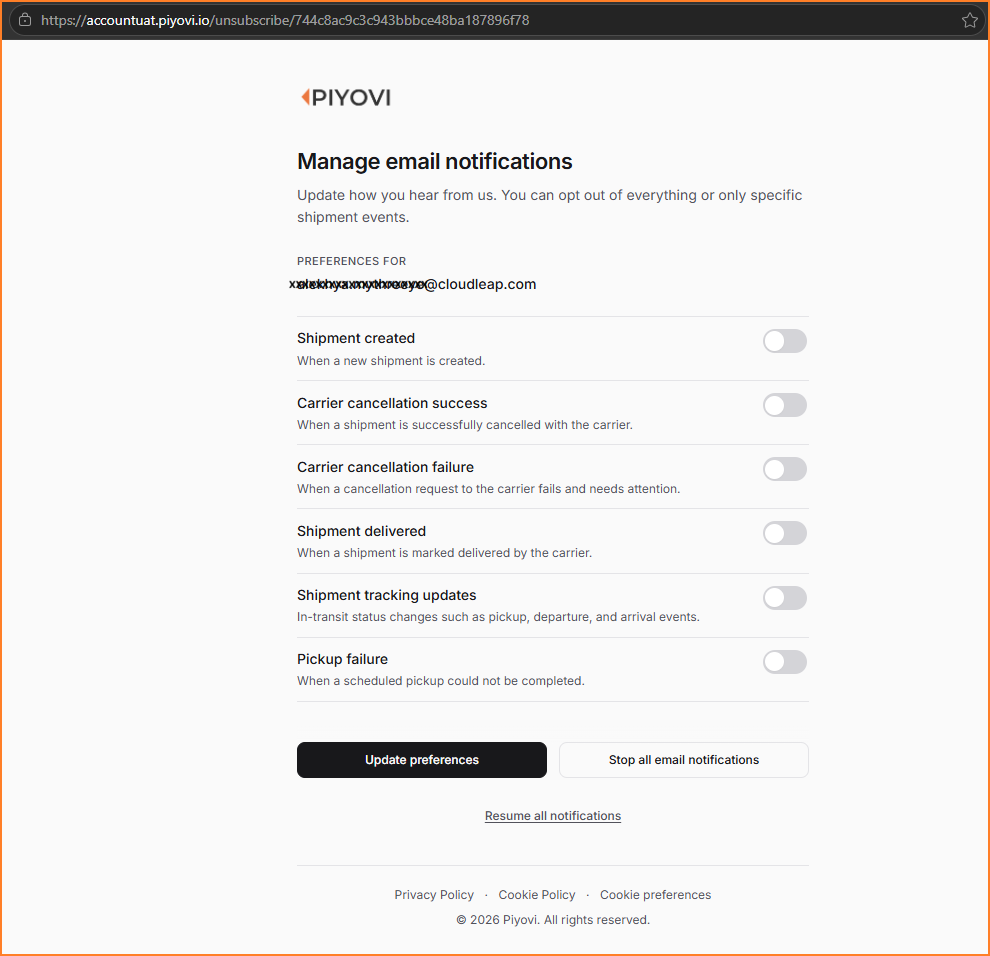Click the site info lock icon in address bar
Viewport: 990px width, 956px height.
pos(25,20)
